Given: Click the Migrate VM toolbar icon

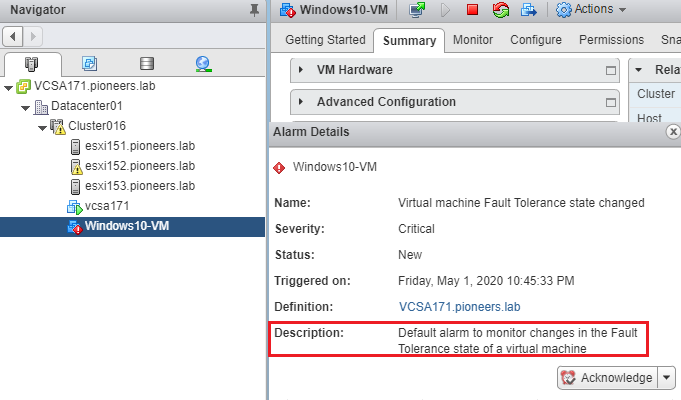Looking at the screenshot, I should tap(529, 10).
